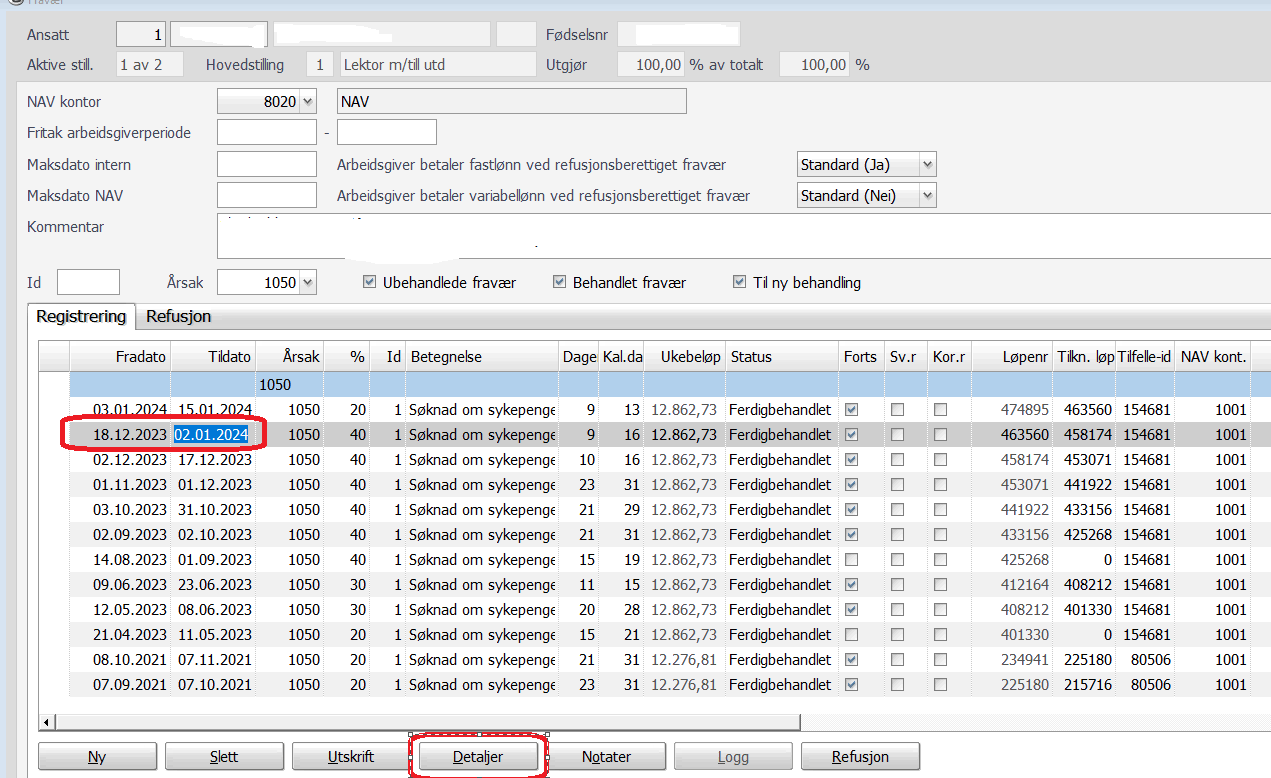Open the Detaljer button
The width and height of the screenshot is (1271, 778).
[x=478, y=757]
